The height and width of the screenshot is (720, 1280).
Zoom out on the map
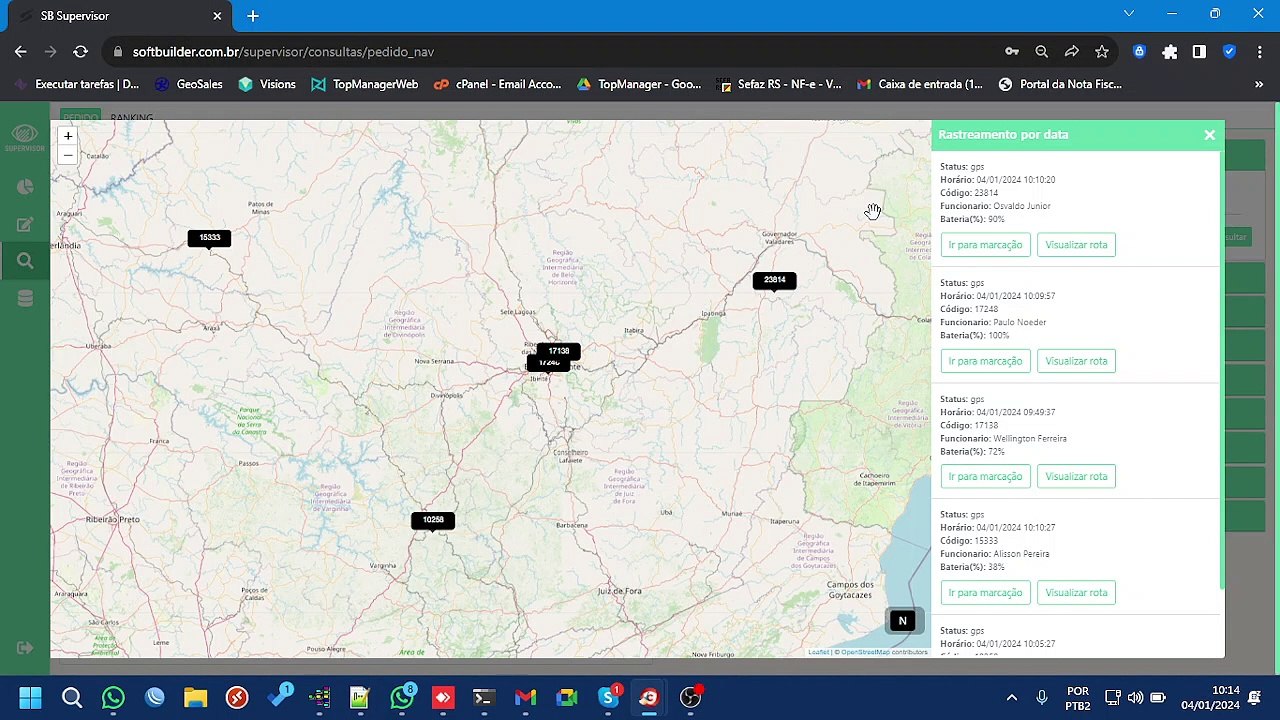[x=68, y=155]
